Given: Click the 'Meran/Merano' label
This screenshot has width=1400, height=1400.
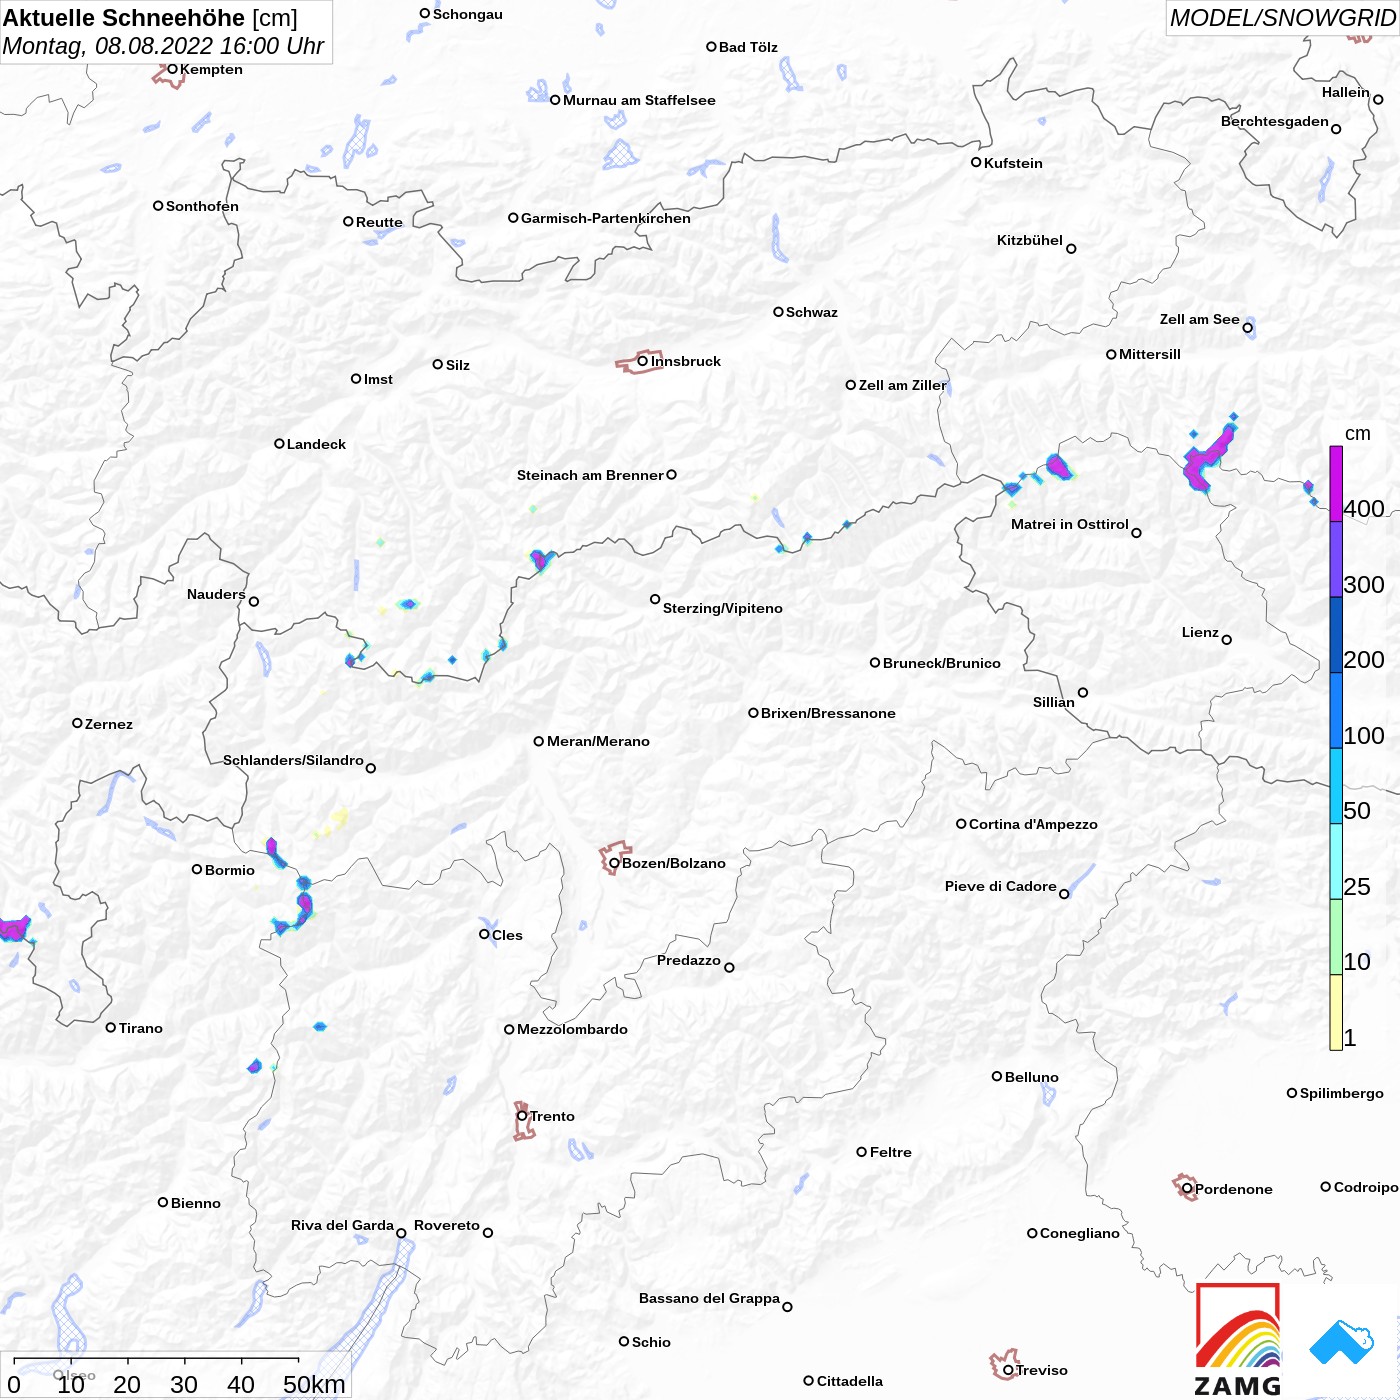Looking at the screenshot, I should point(598,741).
